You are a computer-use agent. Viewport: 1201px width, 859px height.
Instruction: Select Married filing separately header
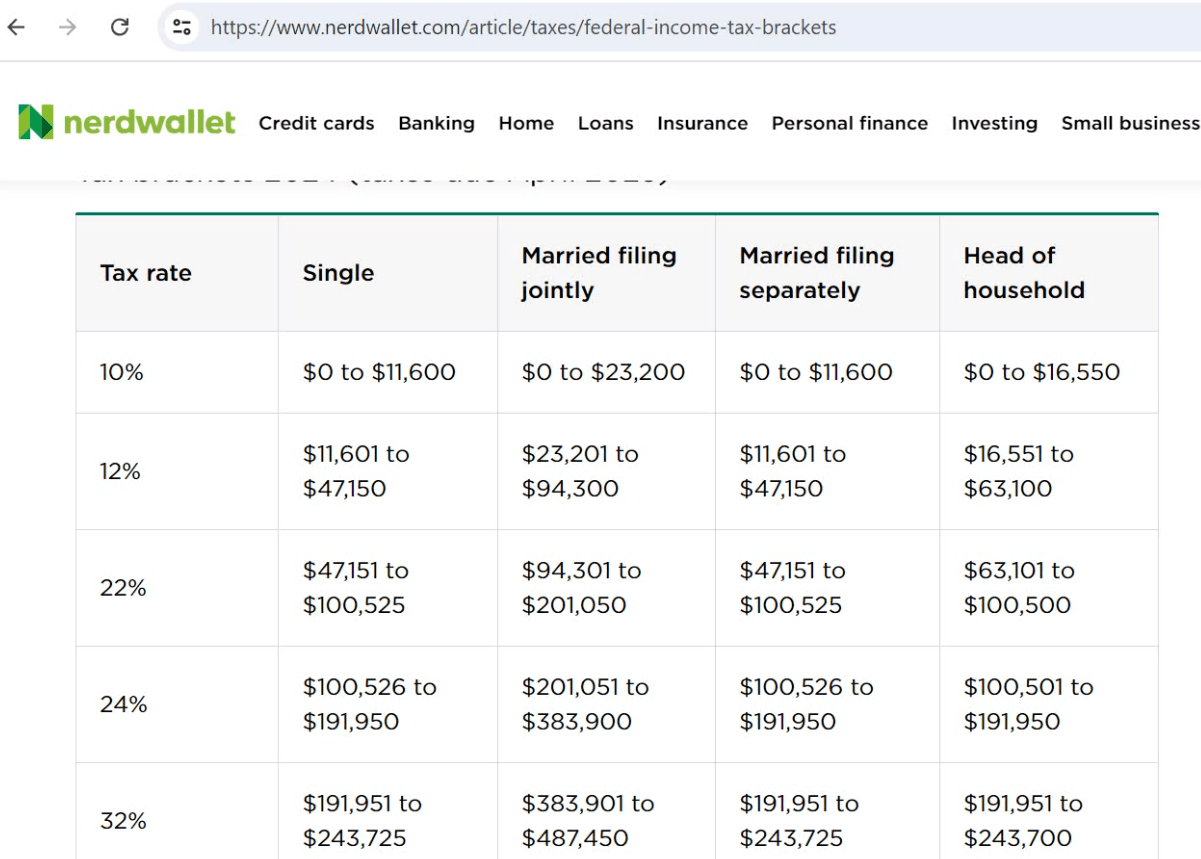(828, 273)
